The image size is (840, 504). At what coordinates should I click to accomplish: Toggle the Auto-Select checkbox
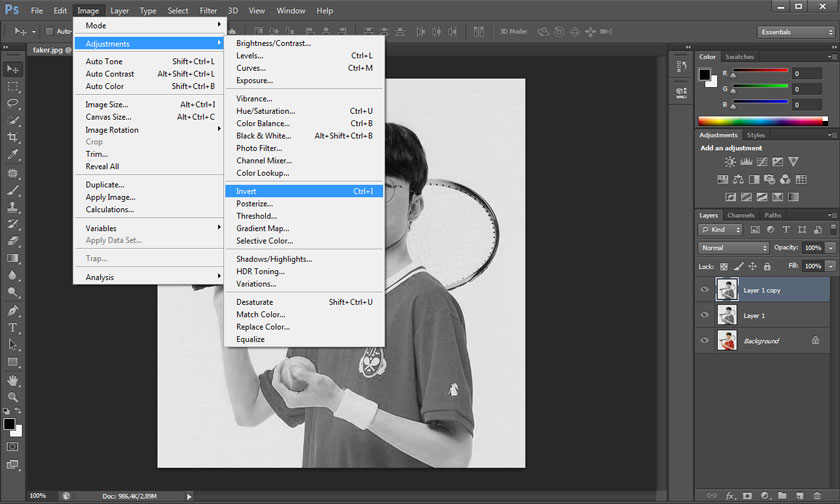(49, 32)
